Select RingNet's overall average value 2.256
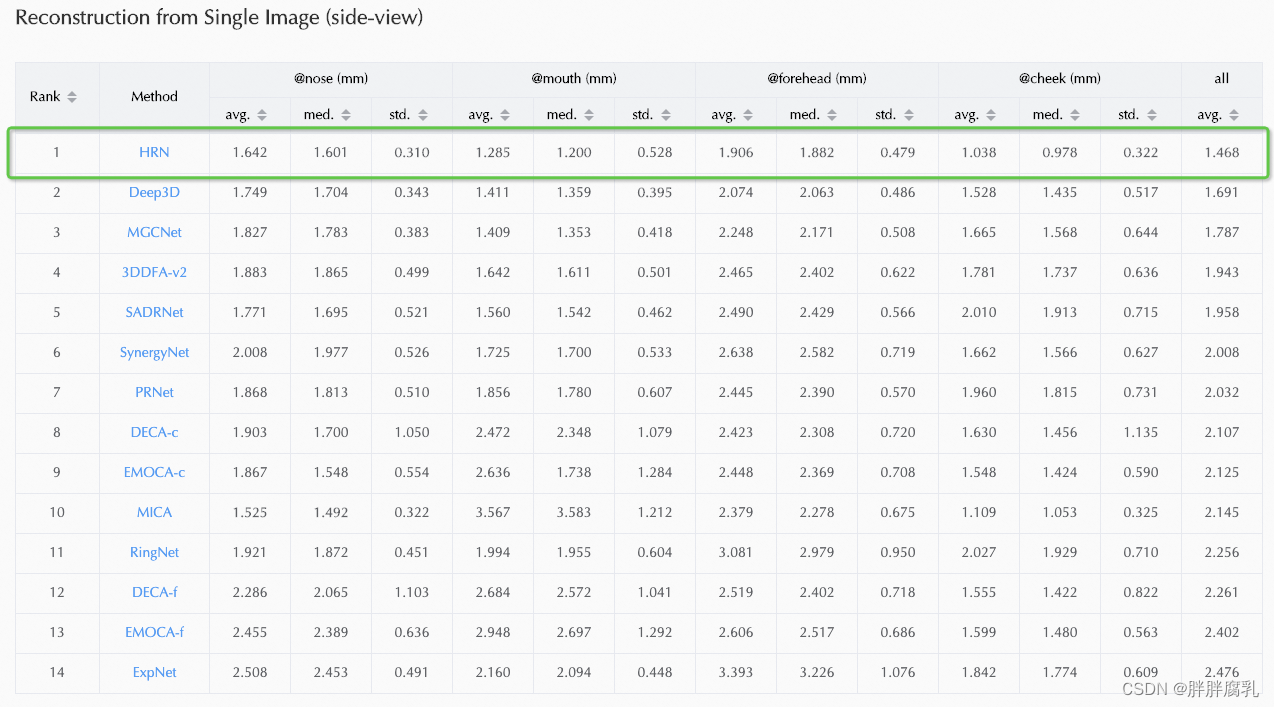 pyautogui.click(x=1222, y=552)
